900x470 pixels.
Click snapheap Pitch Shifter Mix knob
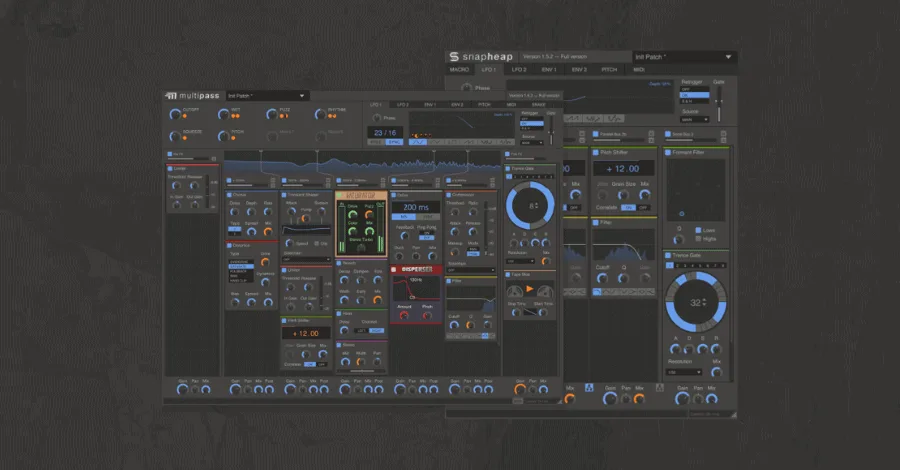click(645, 195)
